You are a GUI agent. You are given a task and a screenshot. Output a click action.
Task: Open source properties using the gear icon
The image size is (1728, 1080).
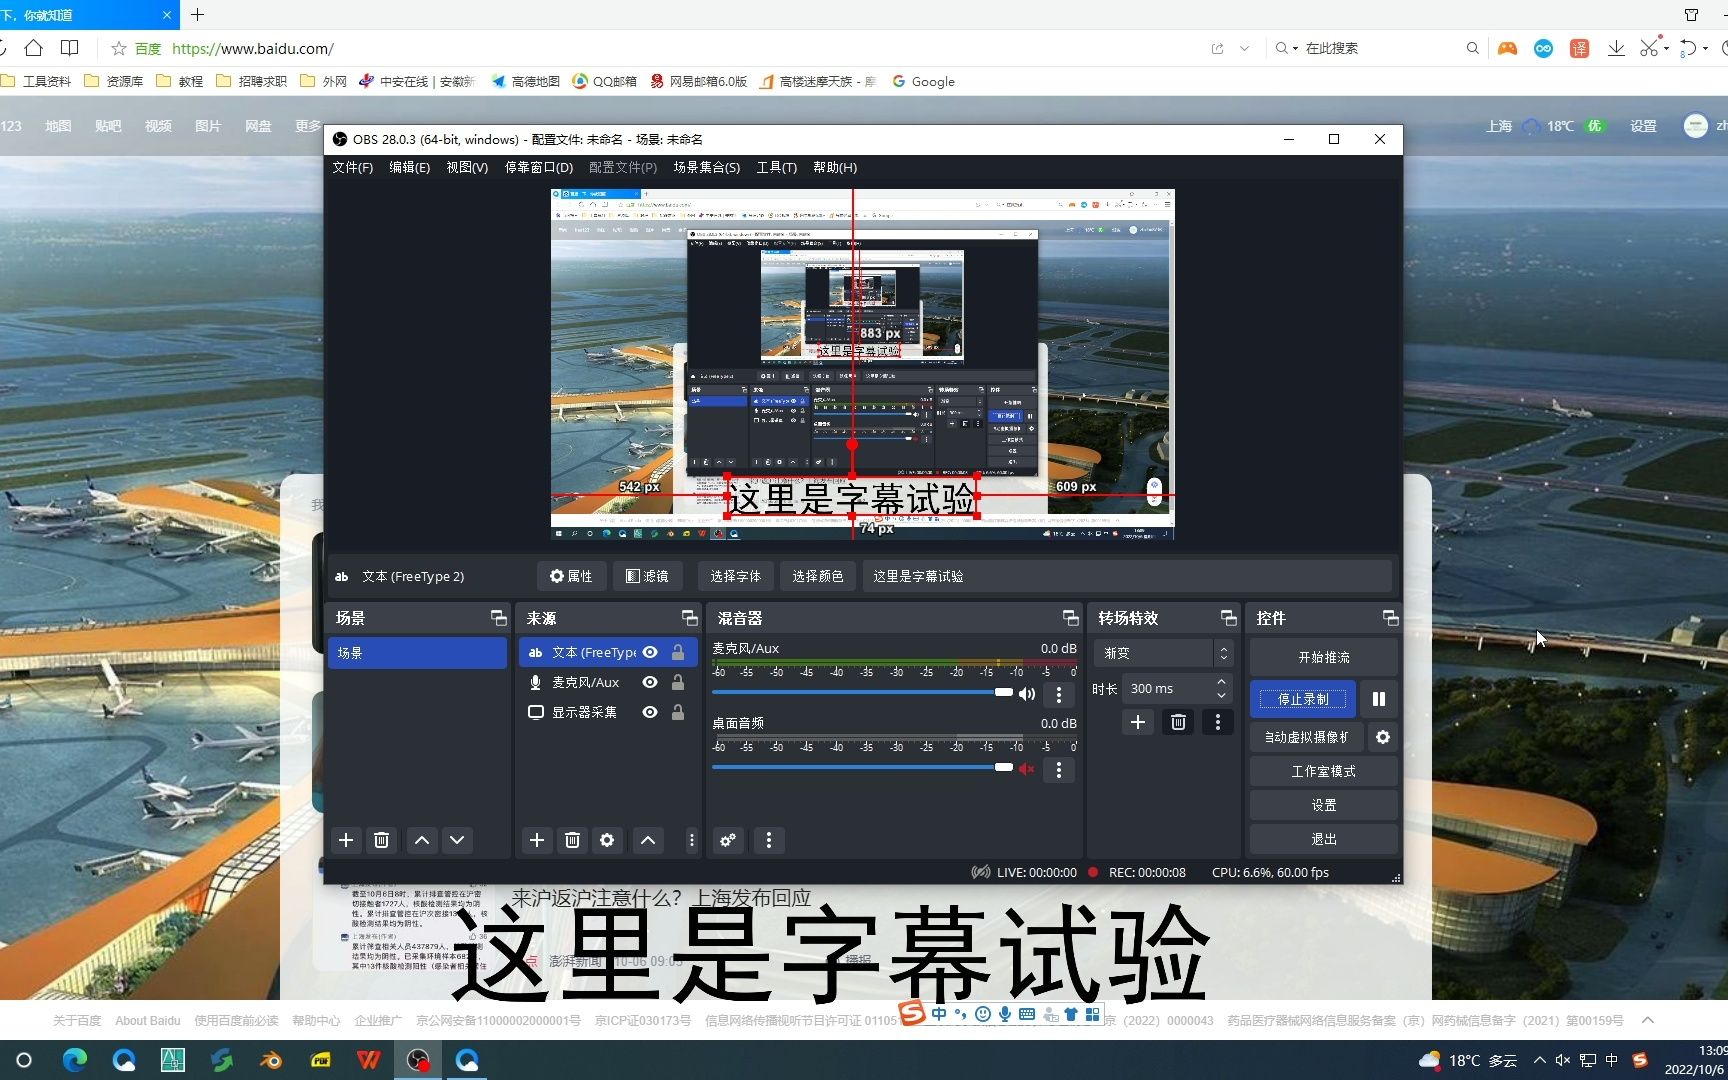(x=607, y=840)
